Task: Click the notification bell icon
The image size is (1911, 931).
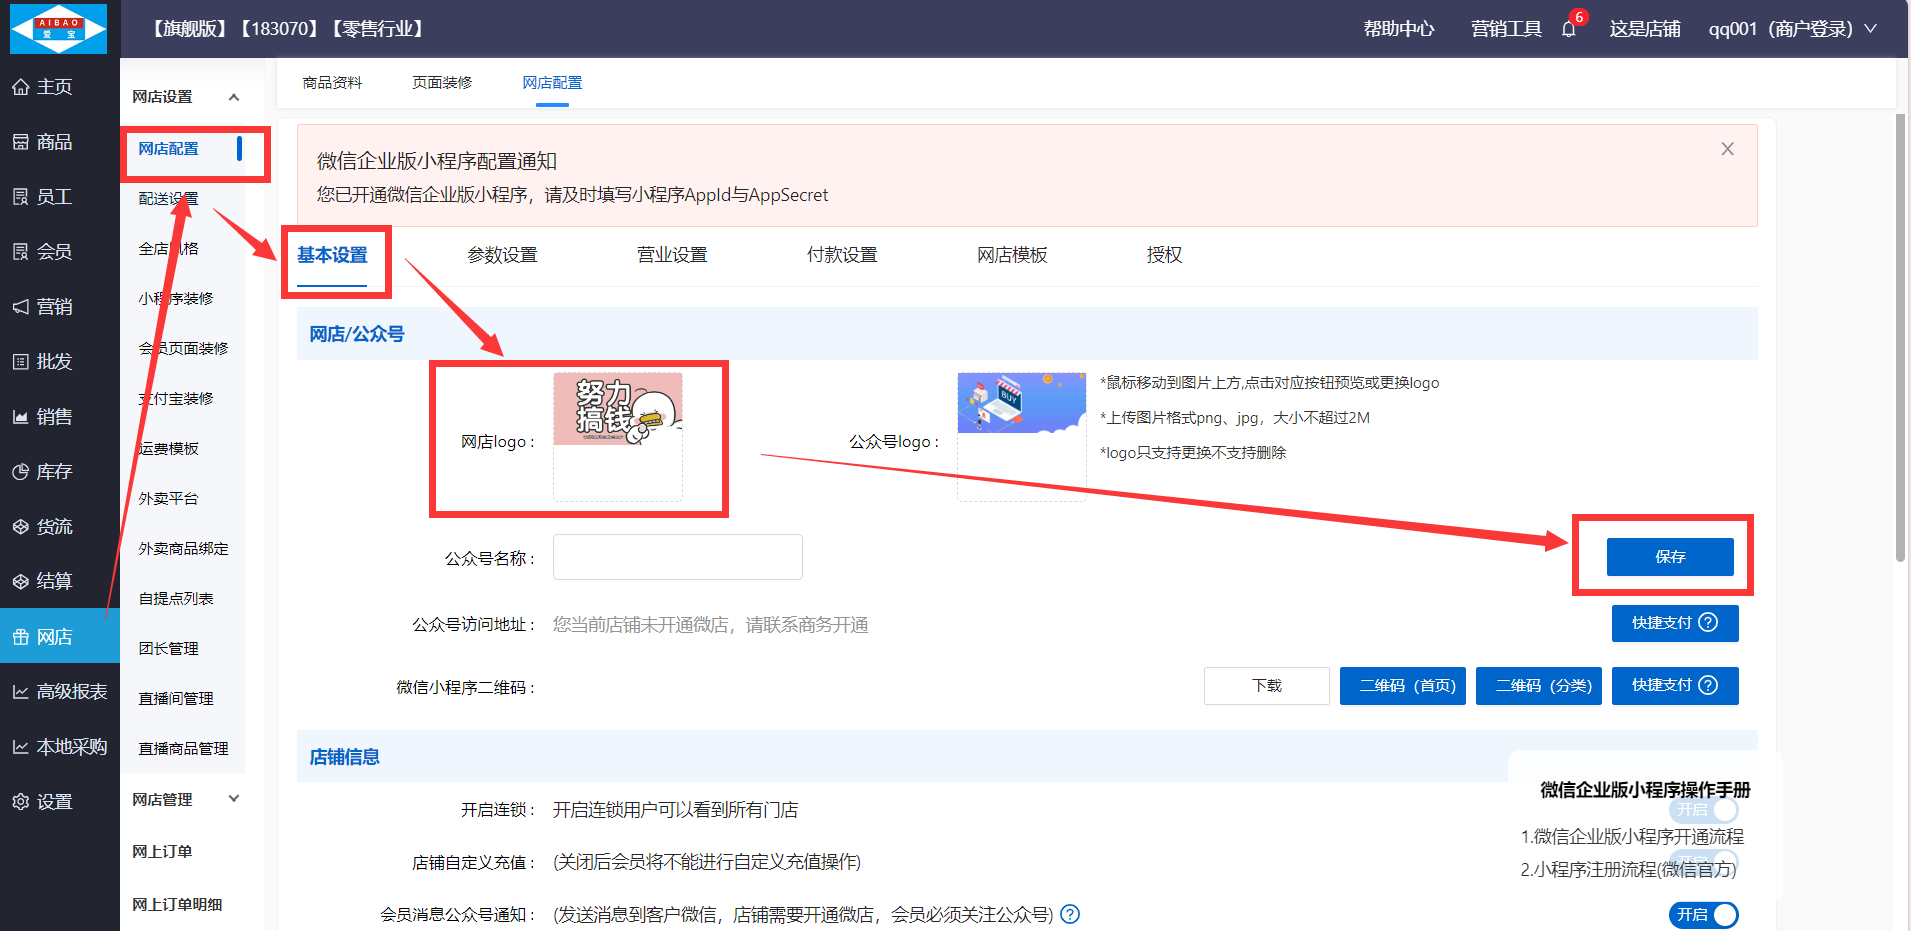Action: tap(1568, 29)
